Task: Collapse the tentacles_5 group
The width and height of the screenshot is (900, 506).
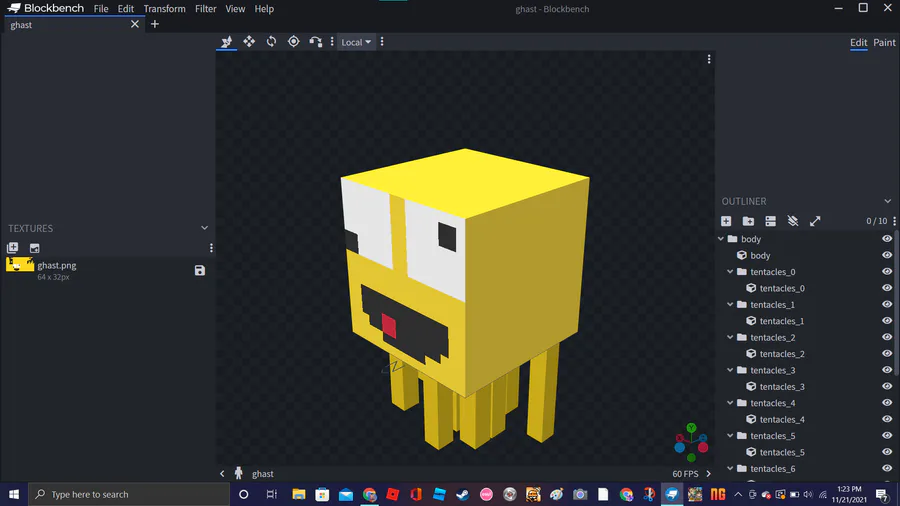Action: click(x=730, y=436)
